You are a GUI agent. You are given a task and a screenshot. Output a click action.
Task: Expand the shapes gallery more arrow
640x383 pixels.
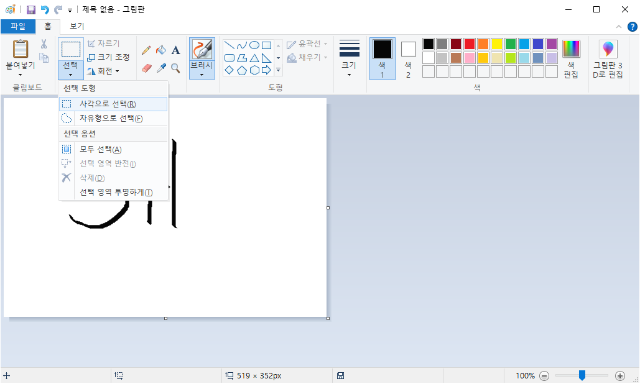(278, 70)
